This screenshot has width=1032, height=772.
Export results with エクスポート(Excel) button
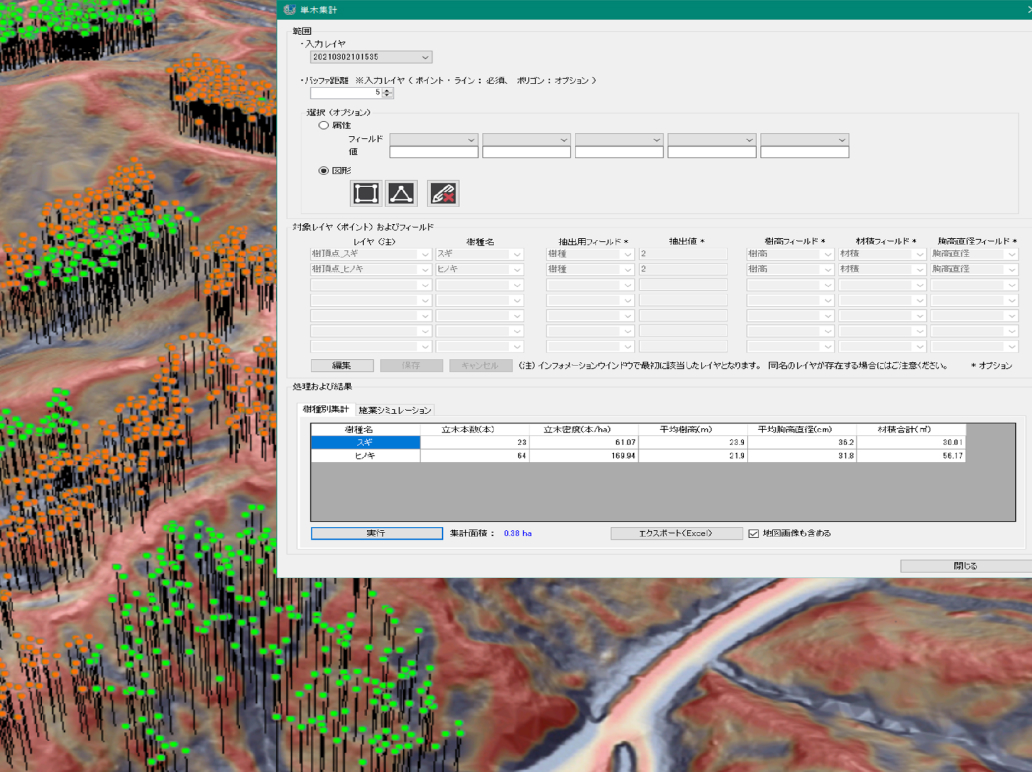676,532
